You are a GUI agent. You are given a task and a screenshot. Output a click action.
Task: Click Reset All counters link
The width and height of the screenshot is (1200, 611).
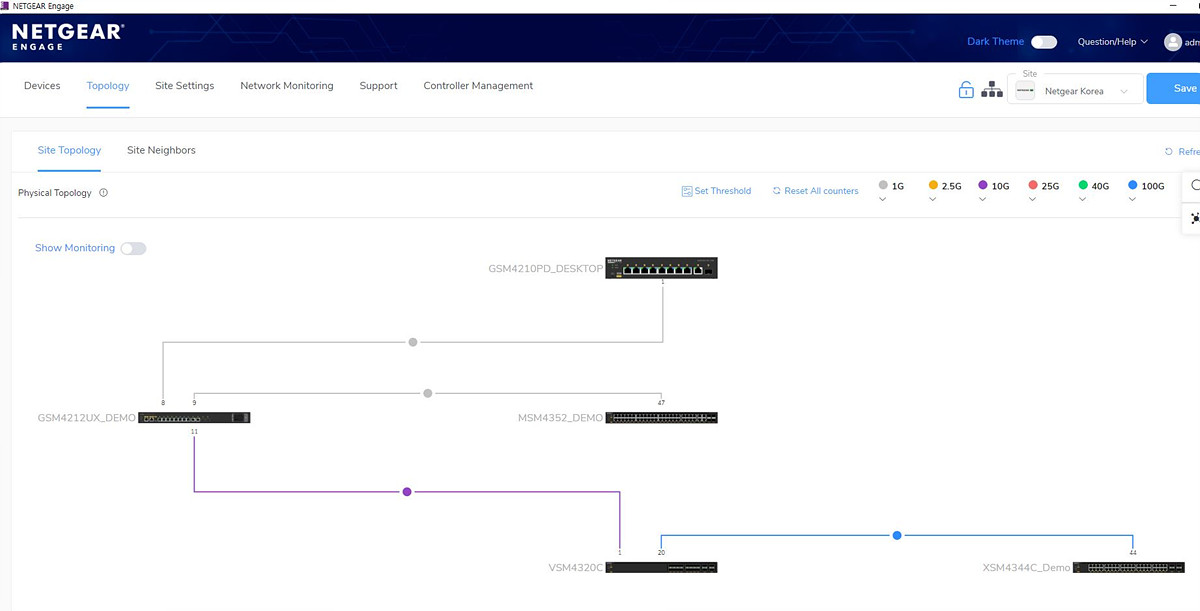815,191
